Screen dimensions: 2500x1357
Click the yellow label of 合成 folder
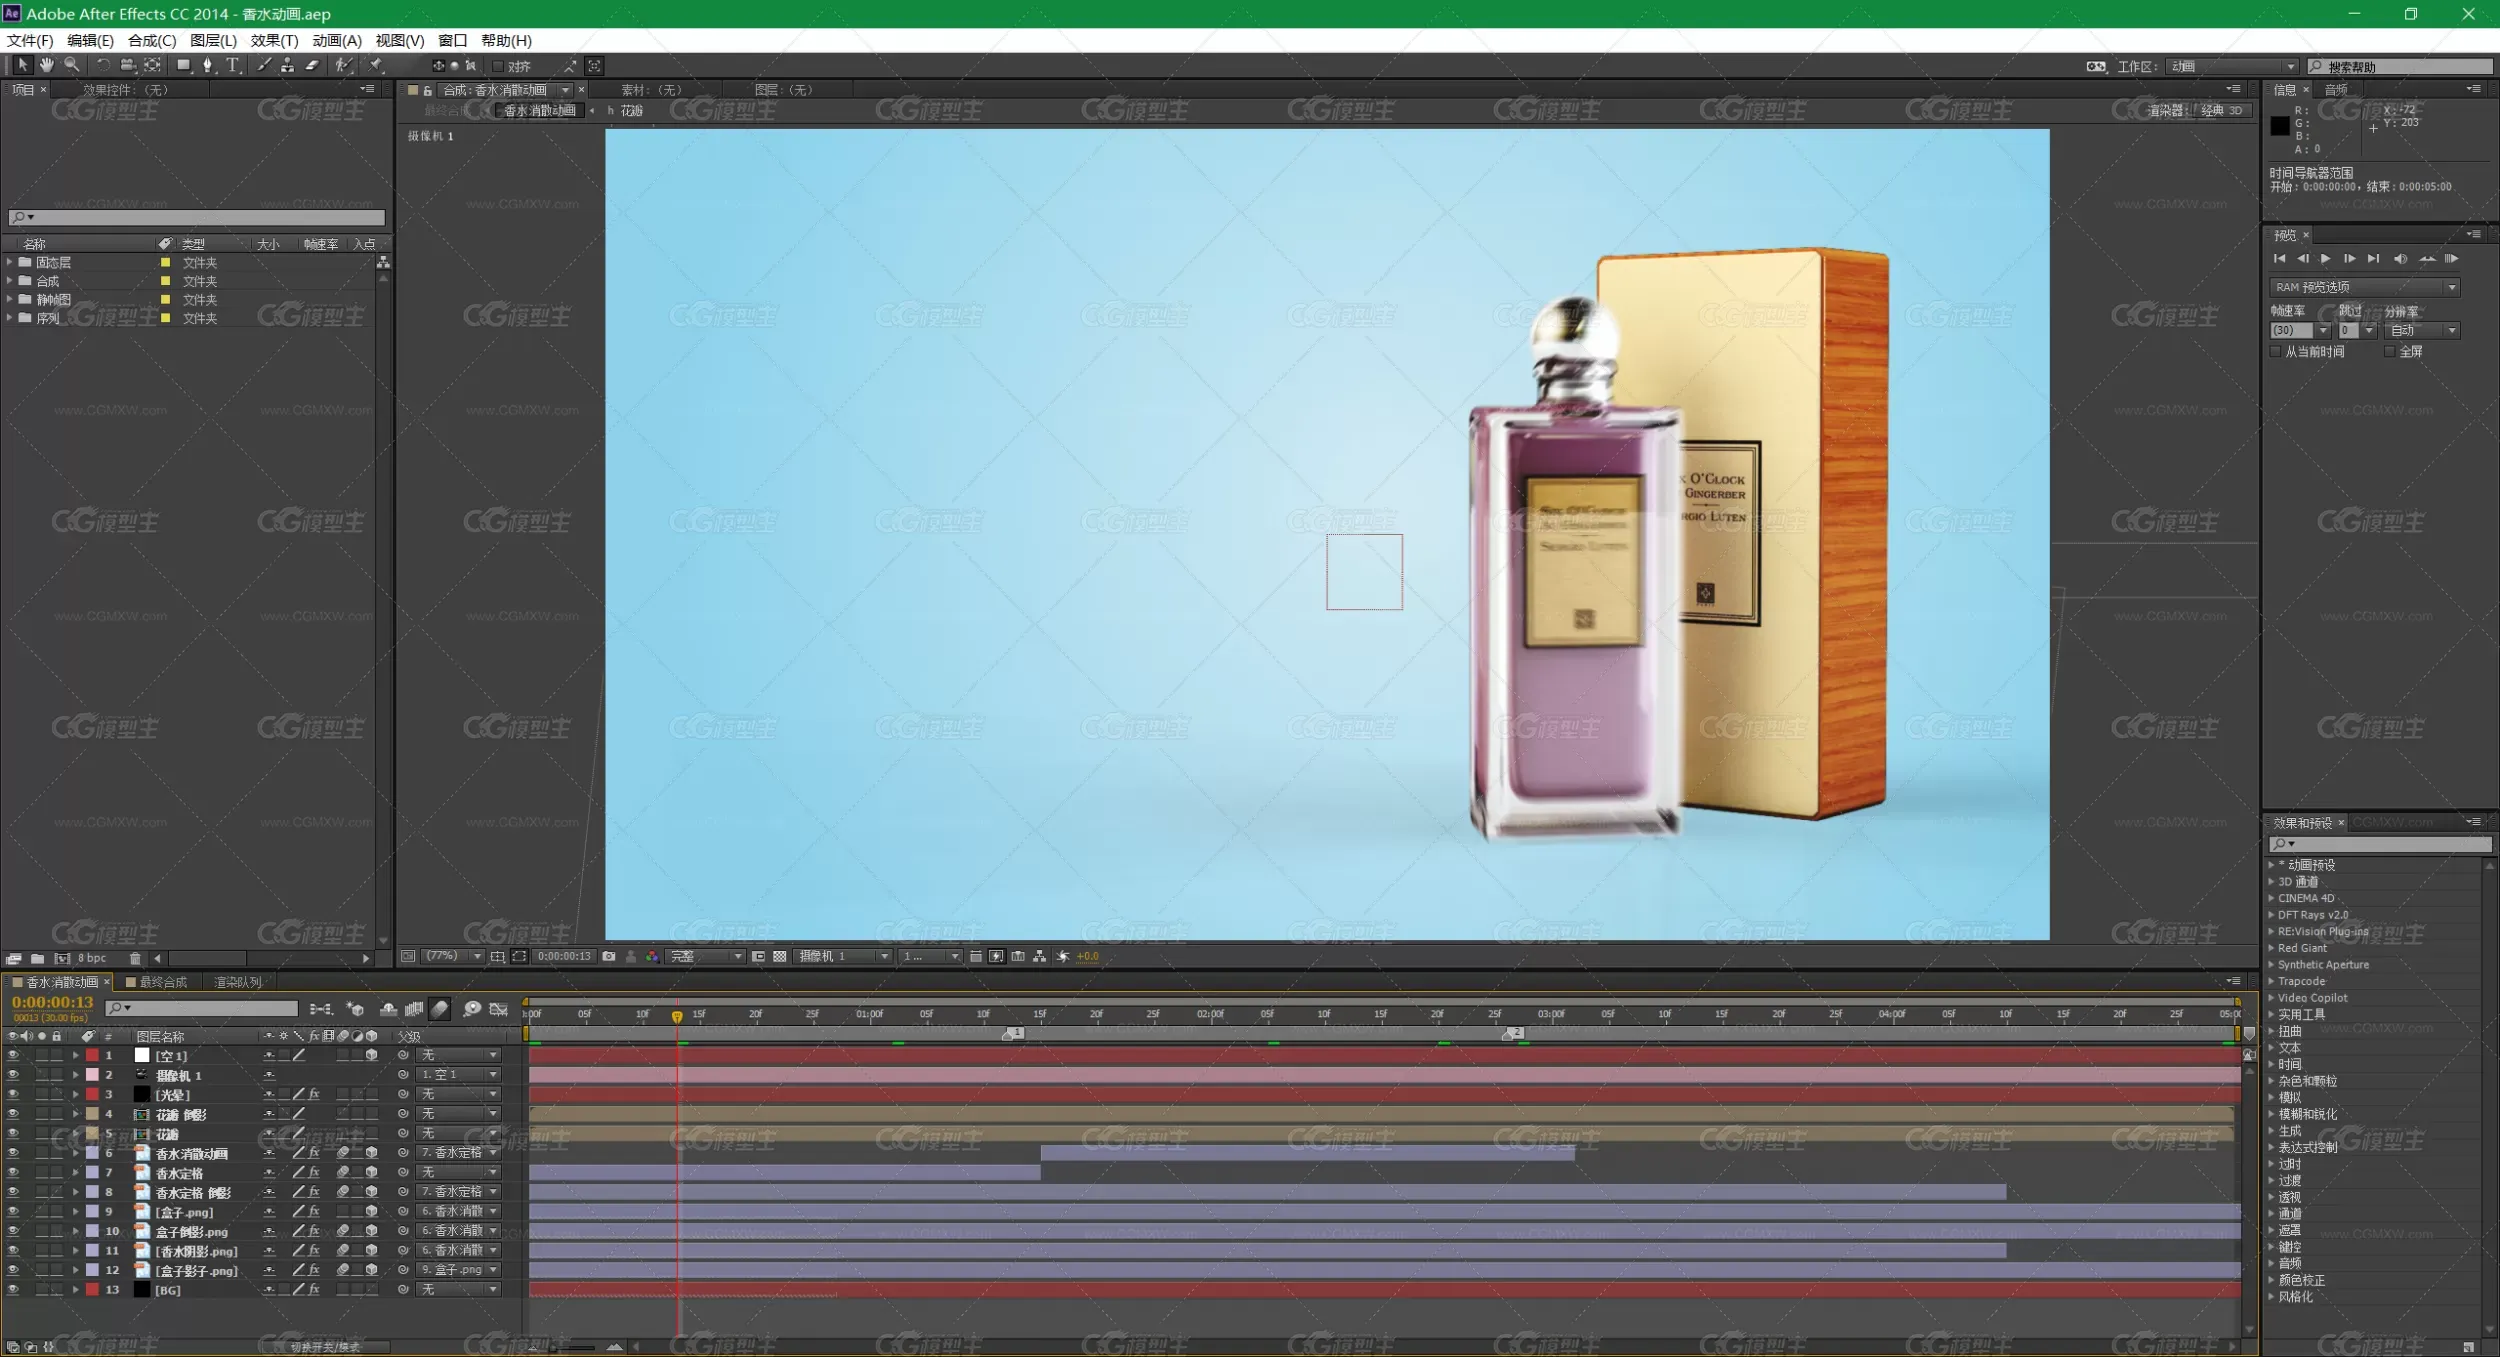click(x=165, y=281)
